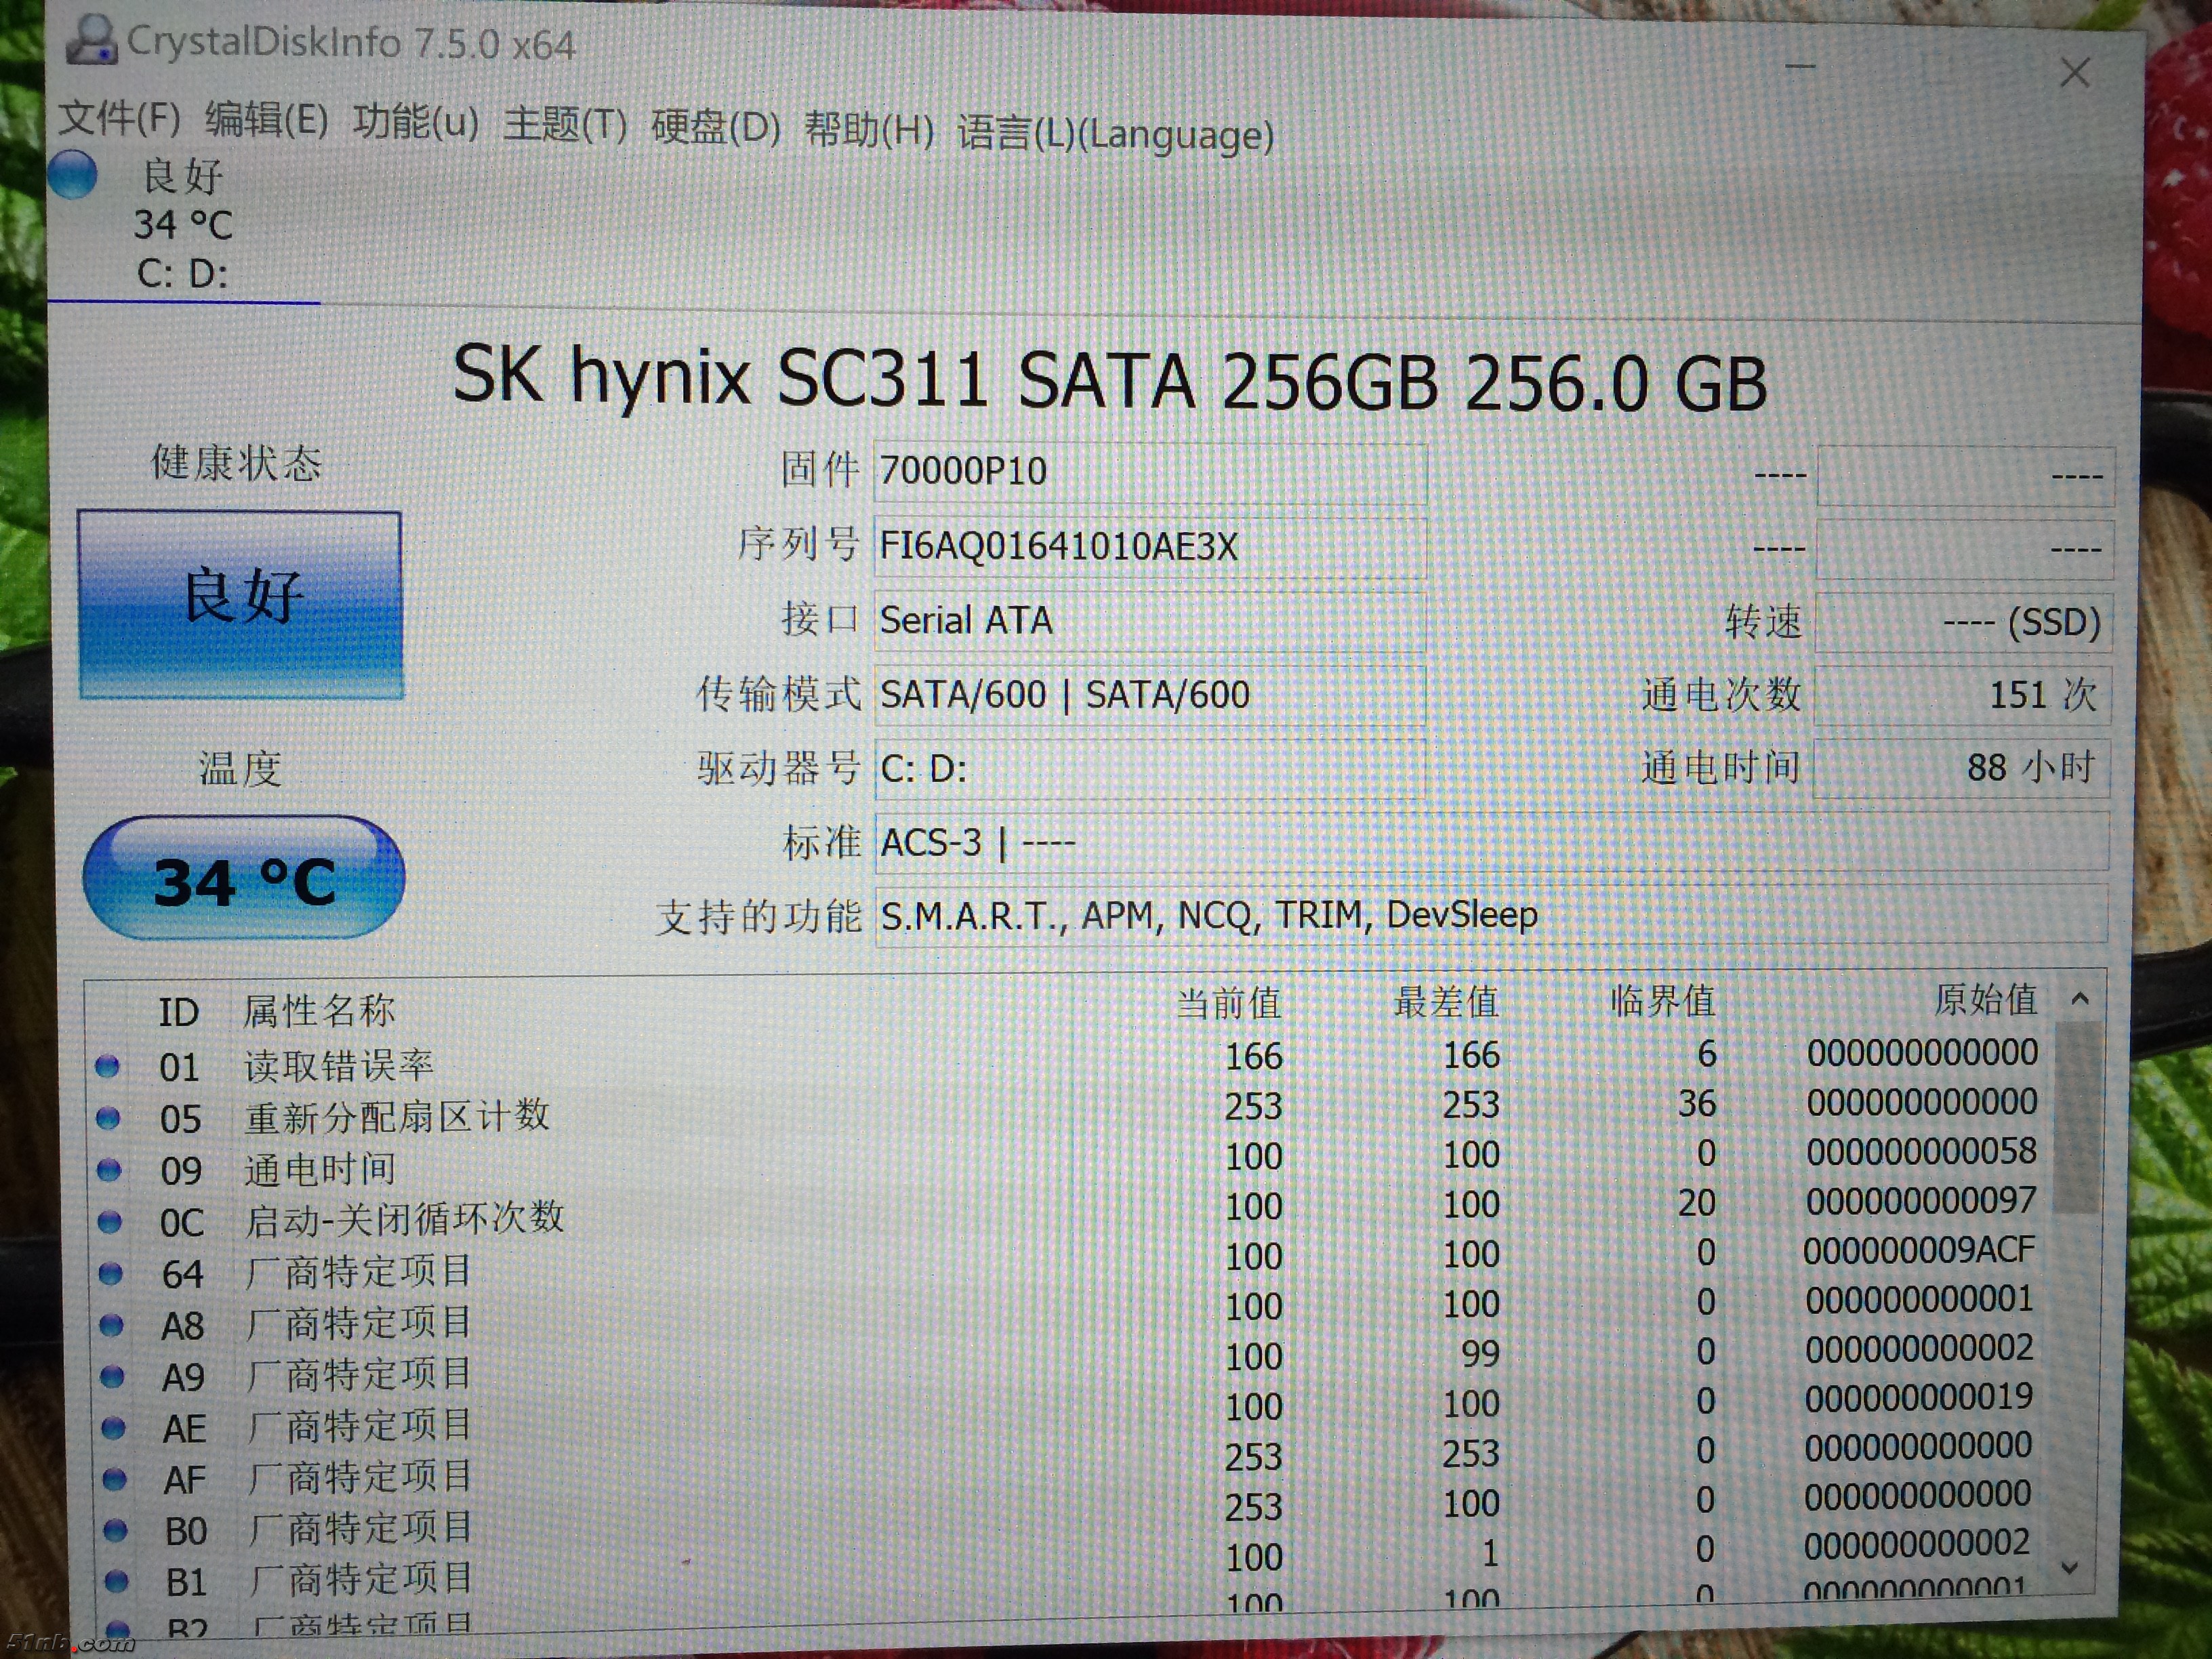Screen dimensions: 2212x1659
Task: Click status dot next to attribute ID AE
Action: (x=113, y=1427)
